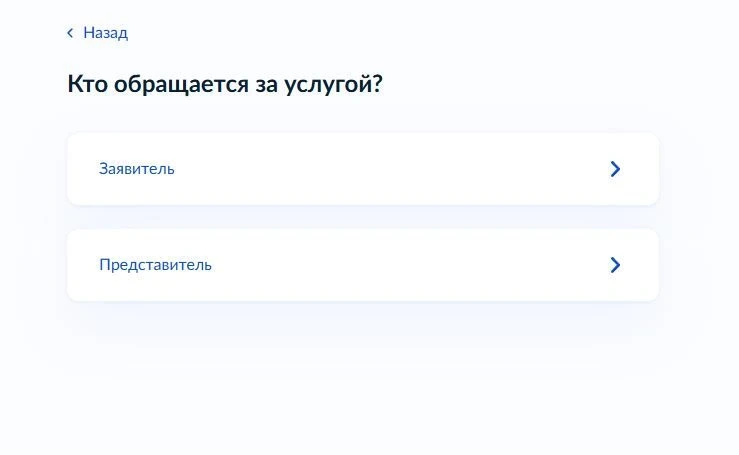Select the Представитель option card

pyautogui.click(x=362, y=265)
